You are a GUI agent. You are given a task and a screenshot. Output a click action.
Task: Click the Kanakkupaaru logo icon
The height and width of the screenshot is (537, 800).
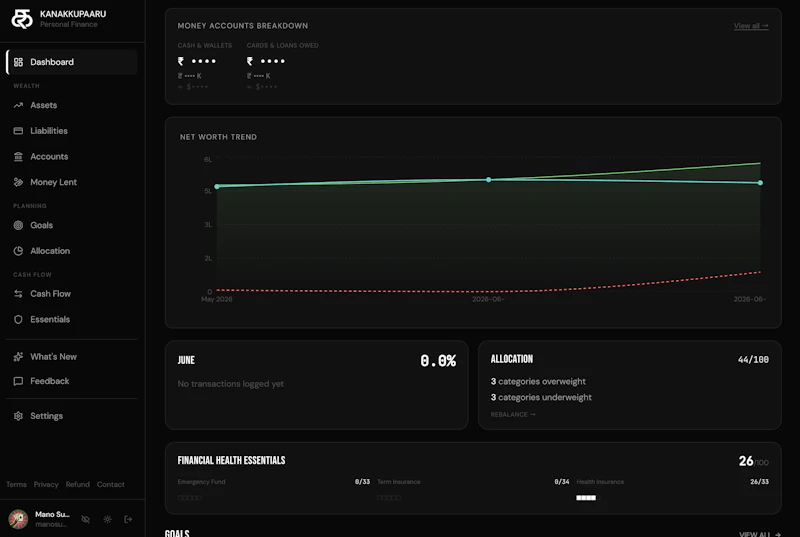pyautogui.click(x=22, y=19)
